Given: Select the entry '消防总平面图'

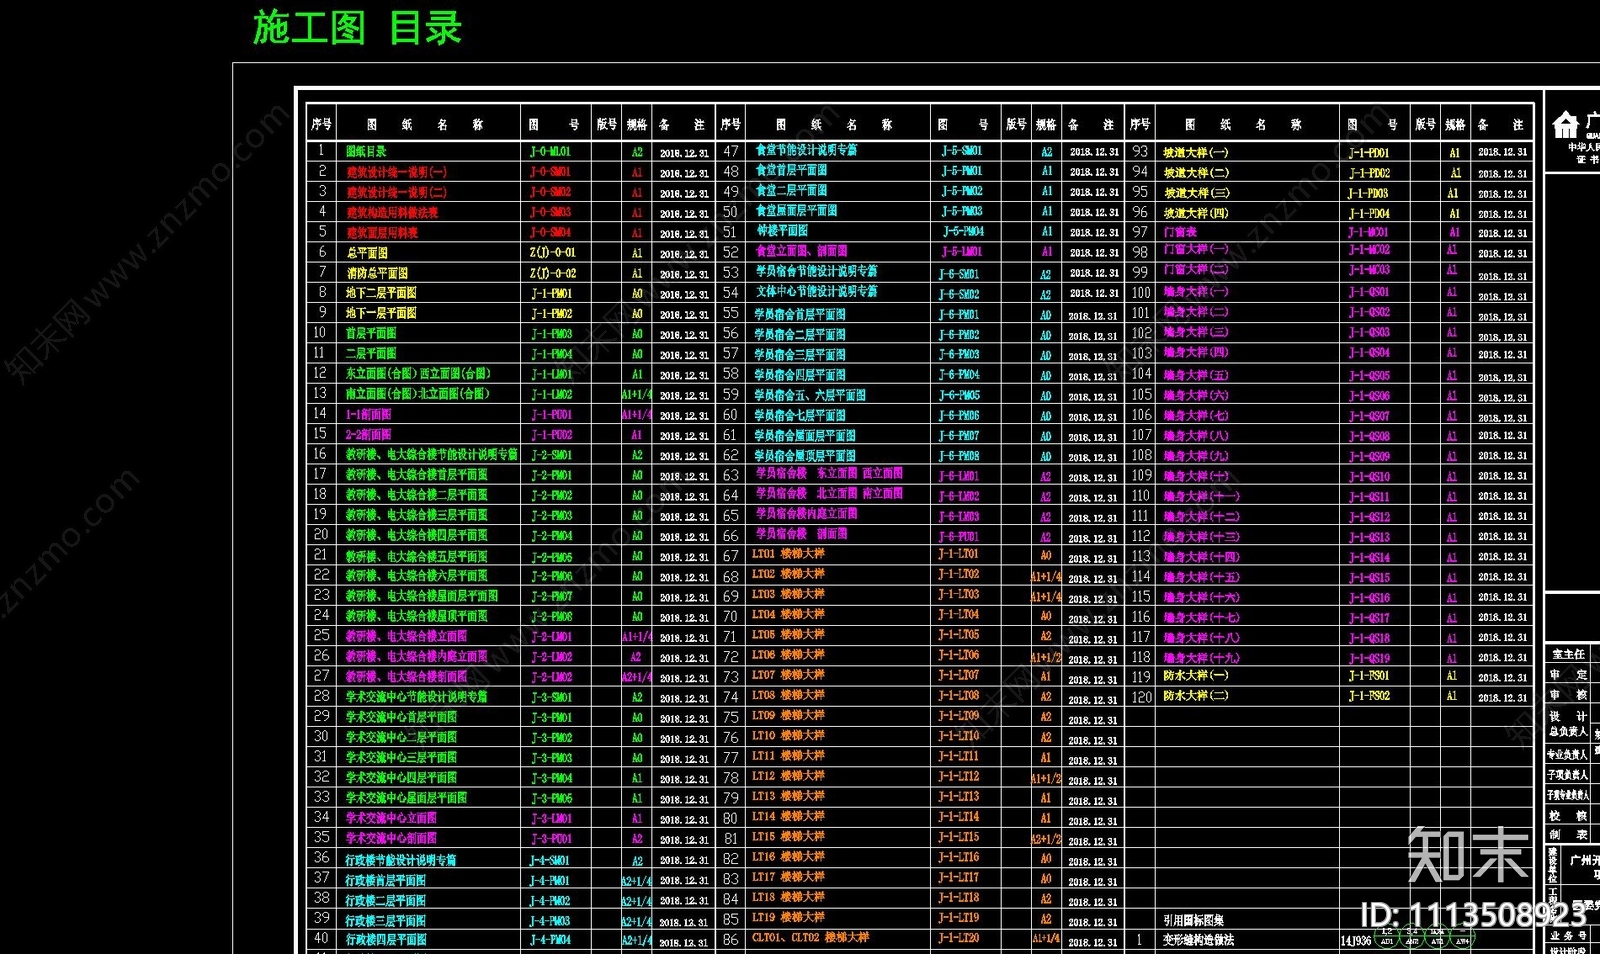Looking at the screenshot, I should [x=377, y=273].
